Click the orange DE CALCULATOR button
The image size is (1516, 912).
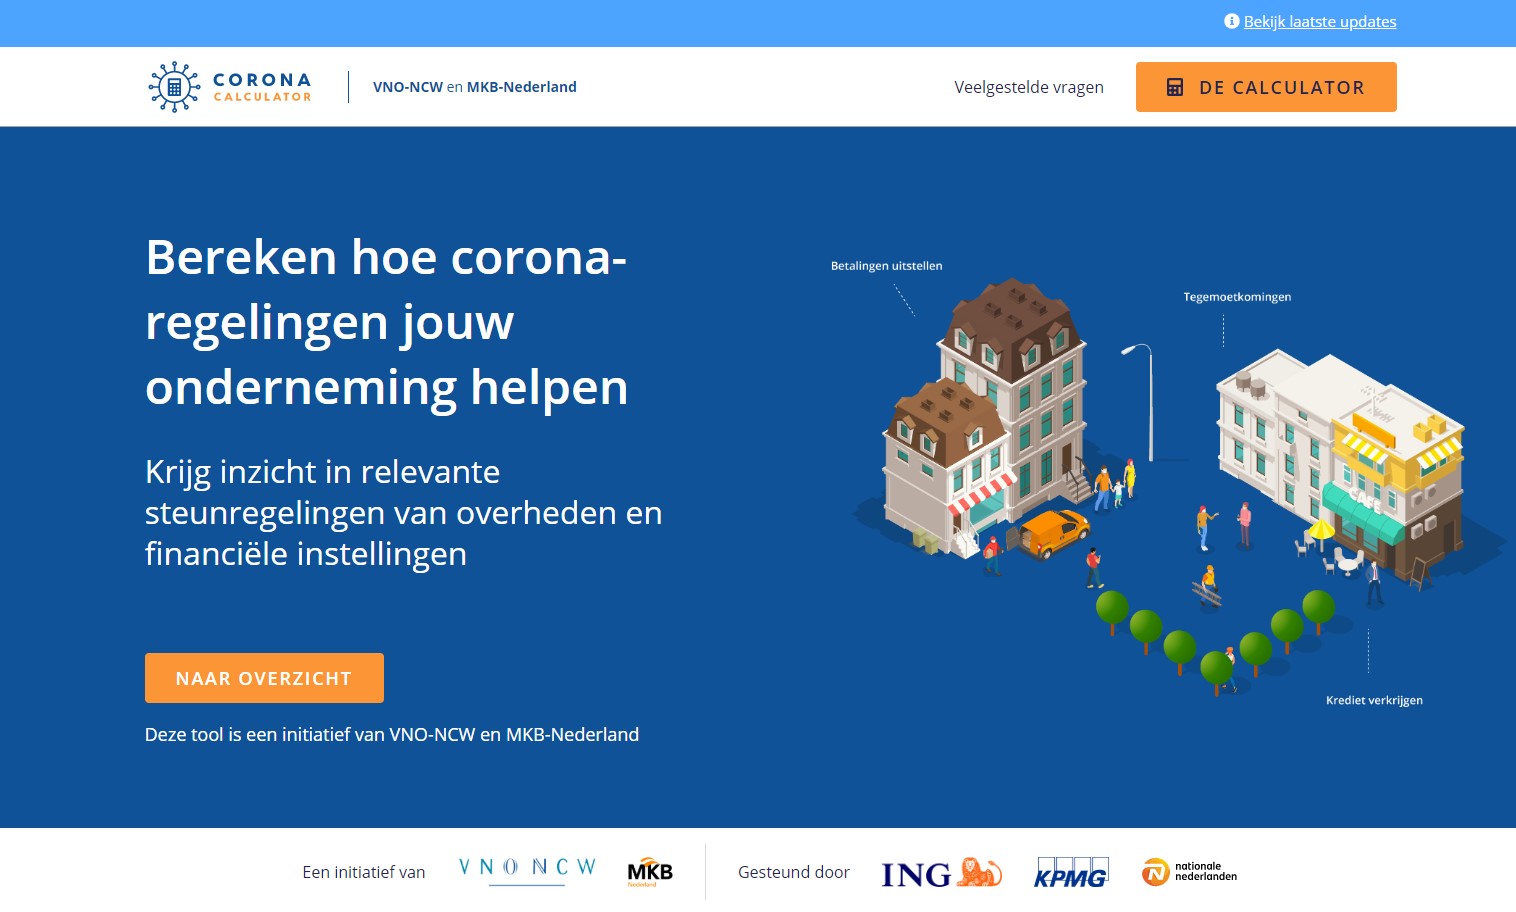pos(1266,87)
